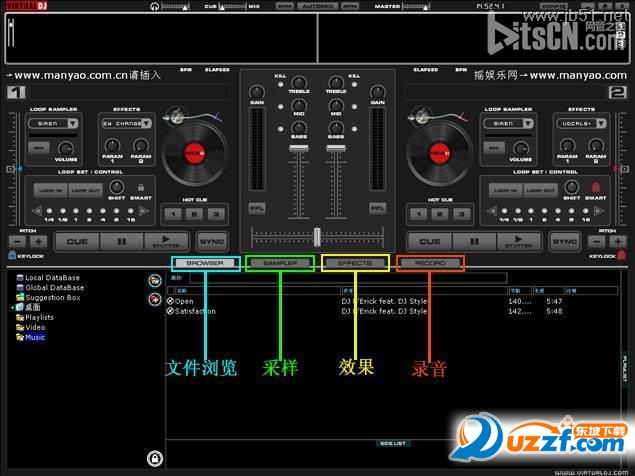Click left deck sampler VOLUME knob
Image resolution: width=635 pixels, height=476 pixels.
tap(66, 149)
